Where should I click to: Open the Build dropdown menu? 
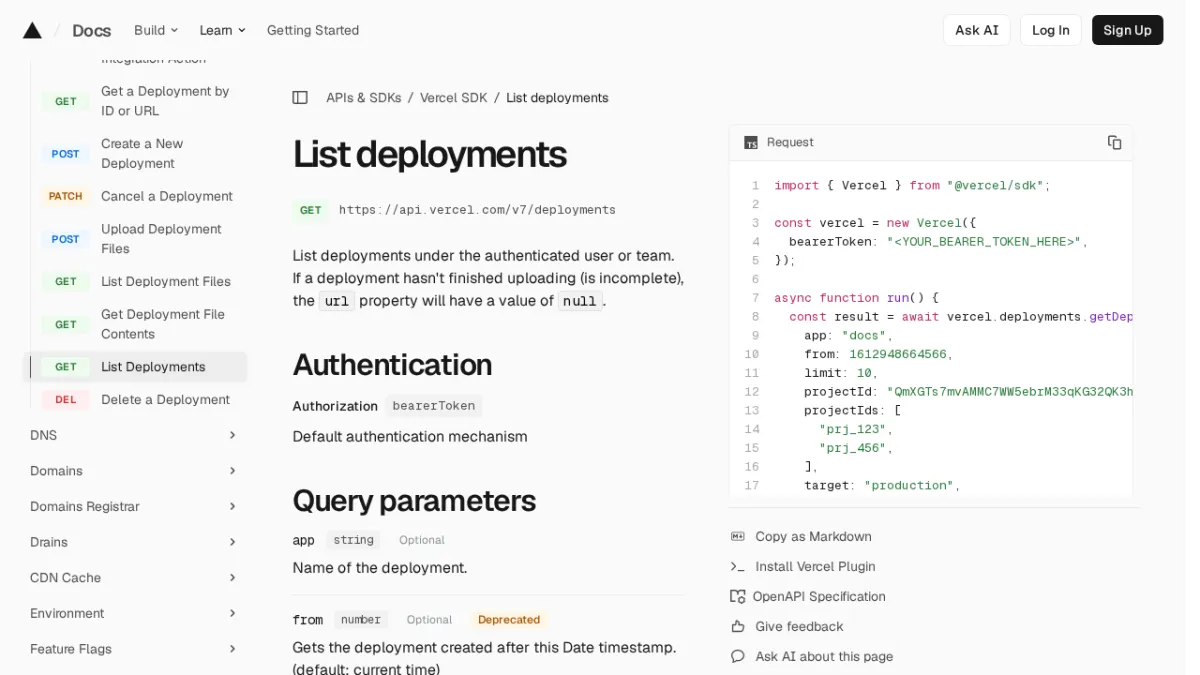coord(156,30)
